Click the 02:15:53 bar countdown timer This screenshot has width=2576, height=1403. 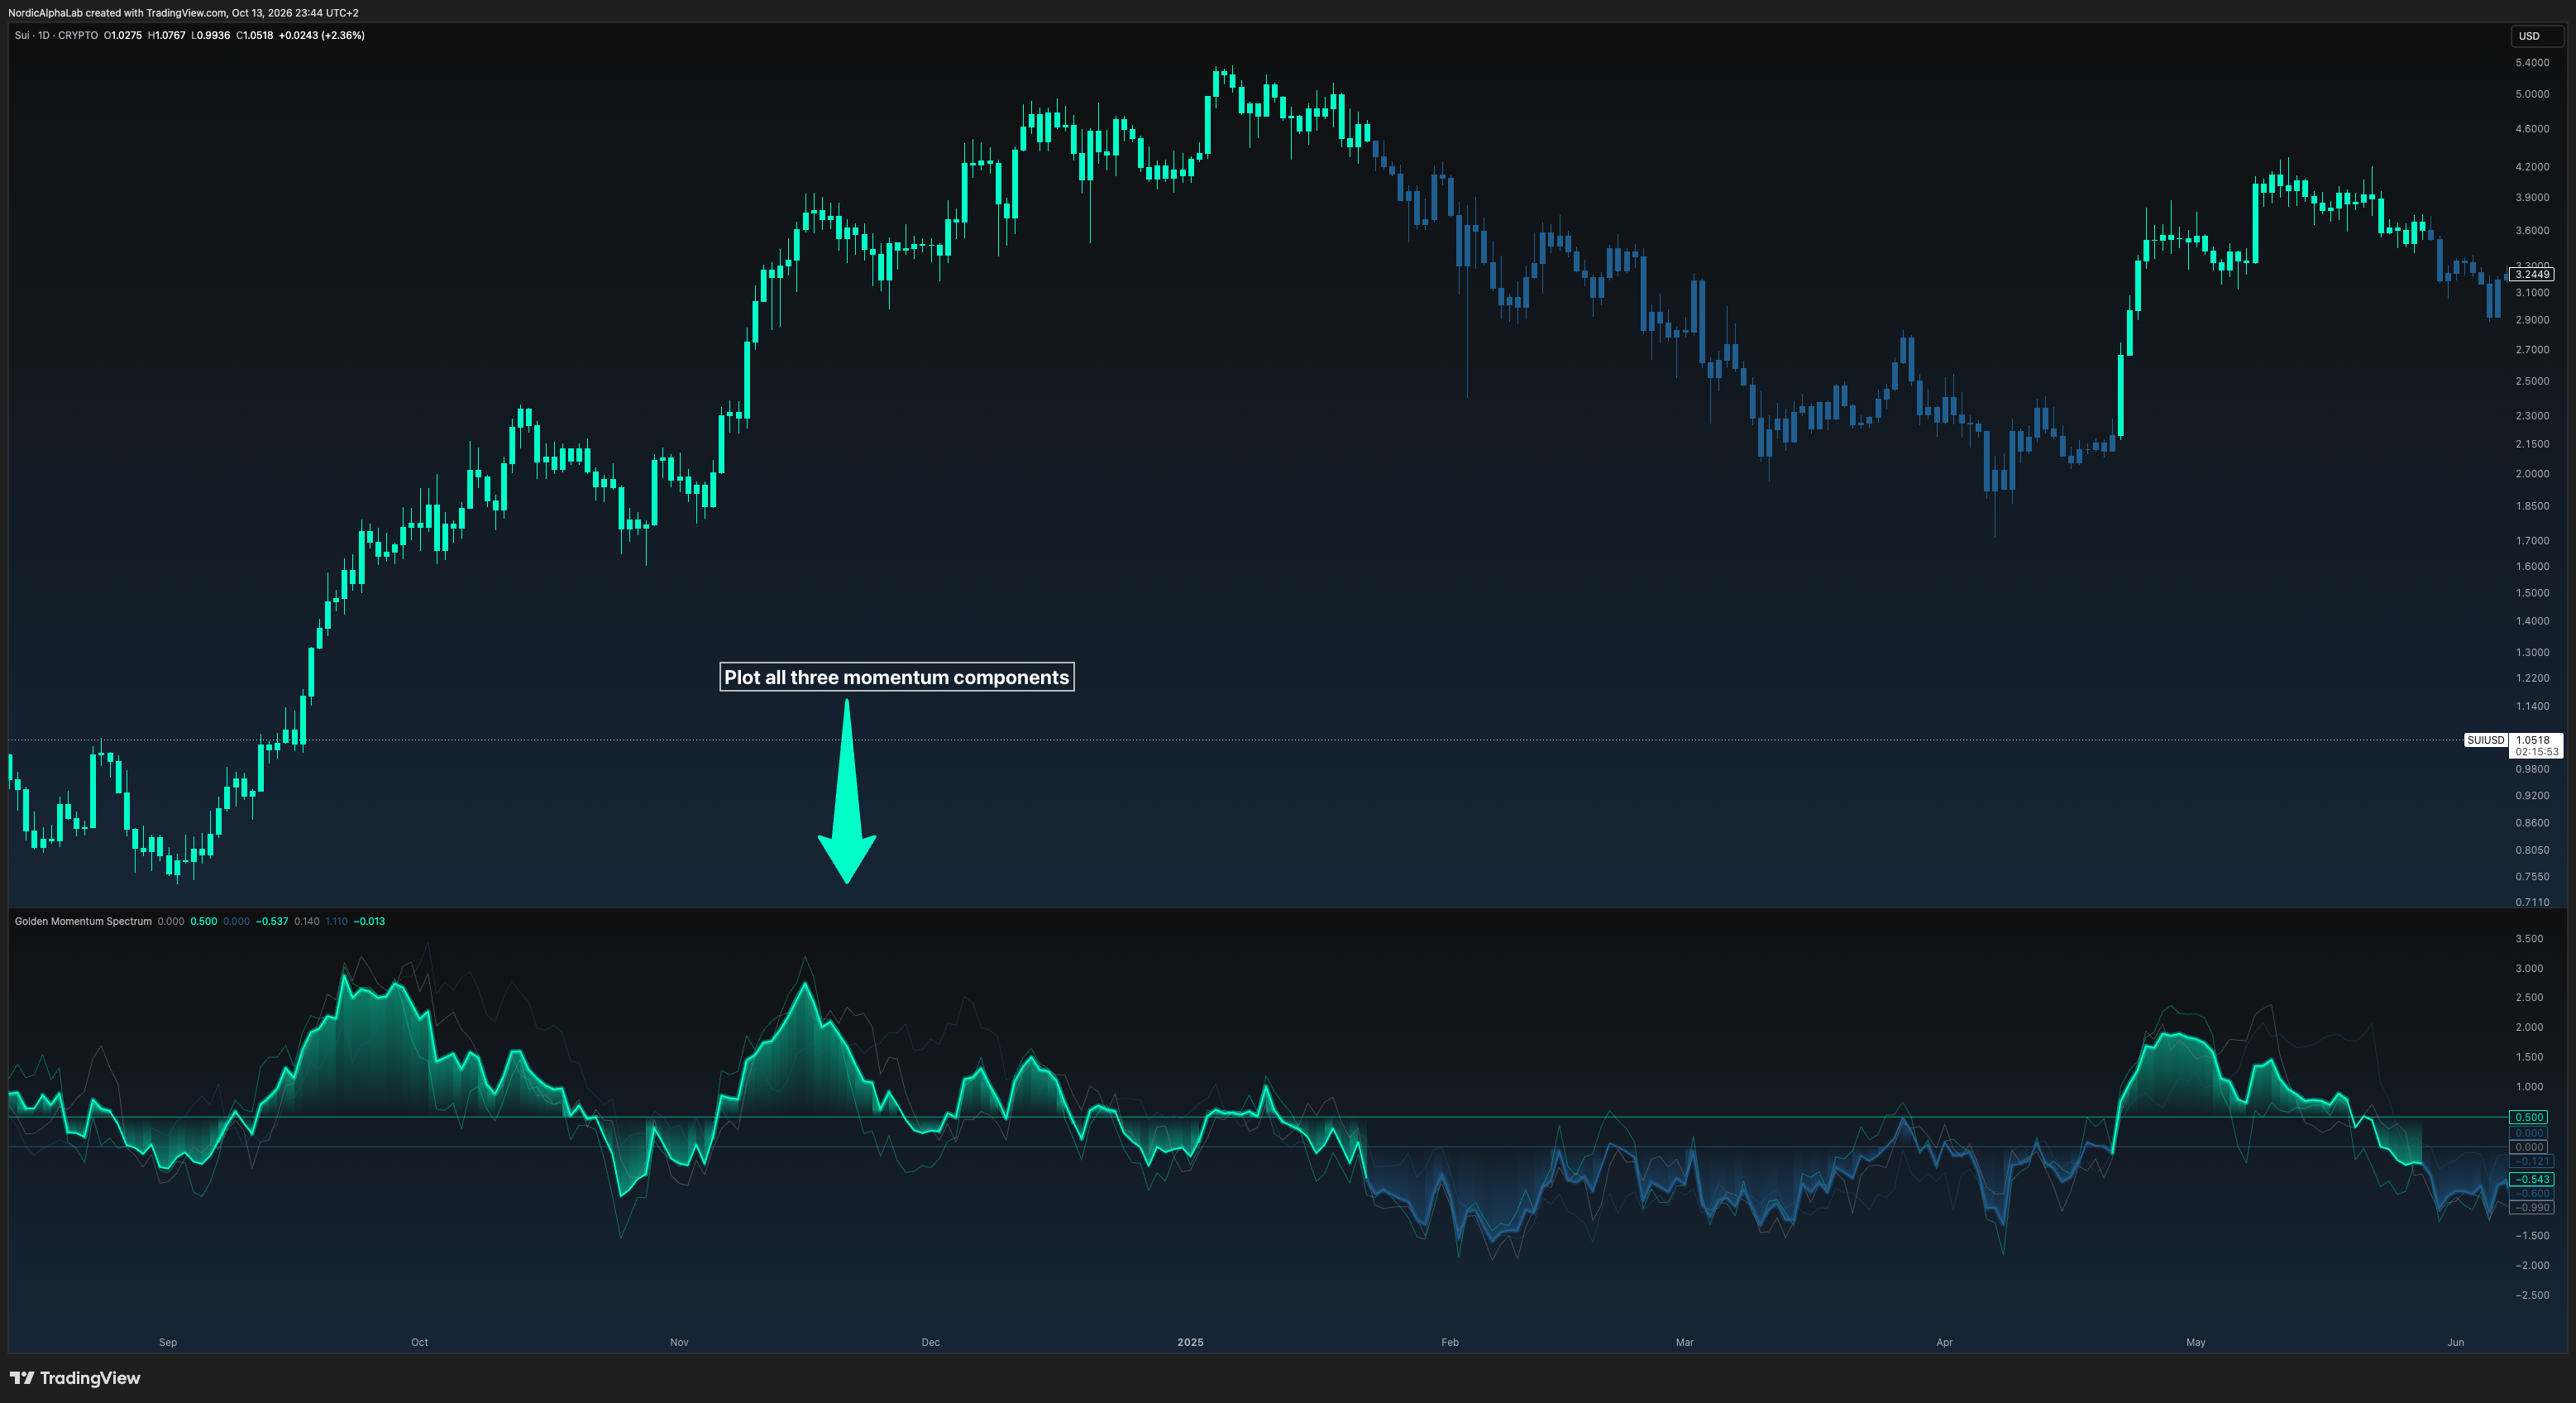[2536, 752]
